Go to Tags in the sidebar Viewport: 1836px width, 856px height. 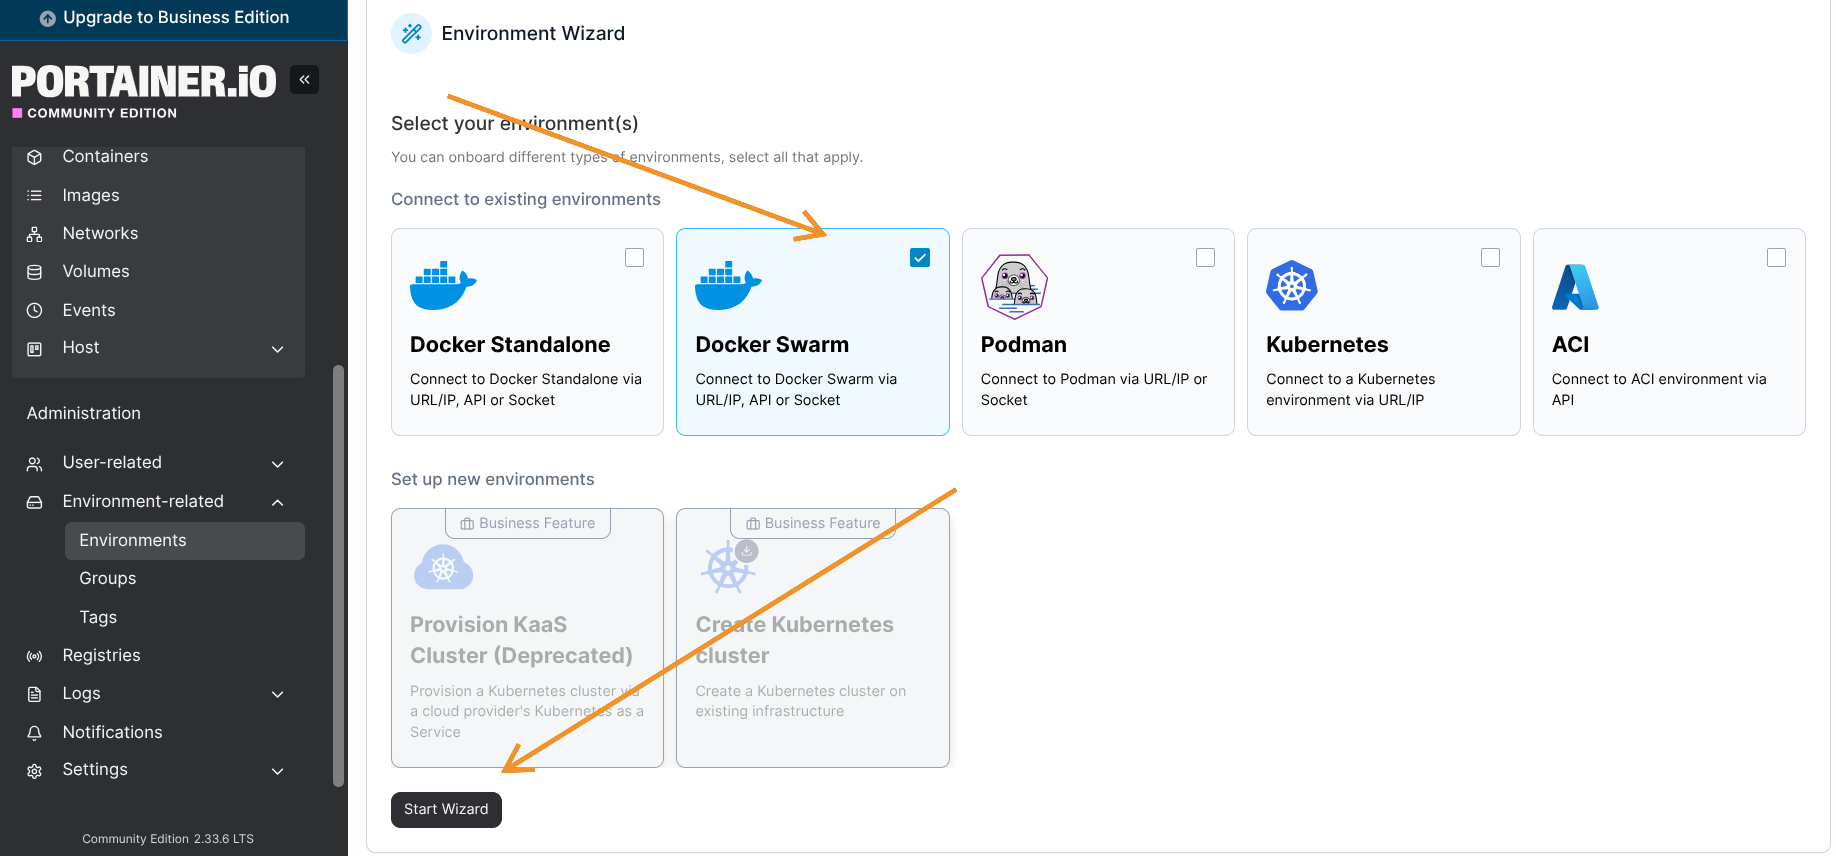[98, 618]
